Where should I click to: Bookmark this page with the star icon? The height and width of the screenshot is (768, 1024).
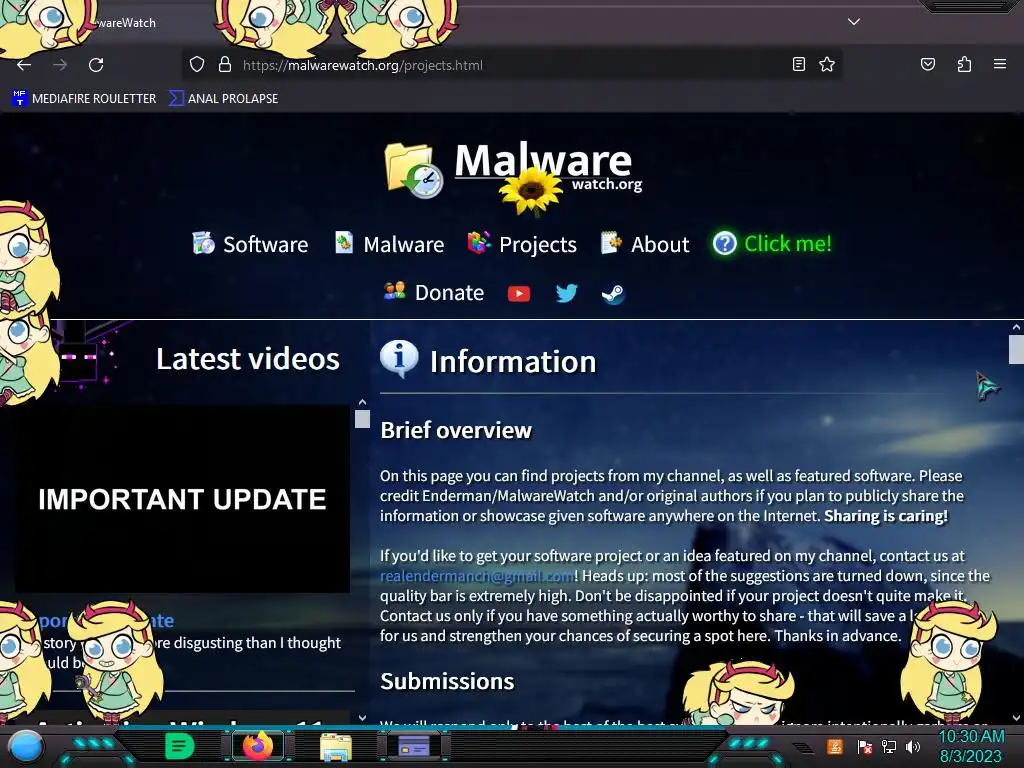pyautogui.click(x=827, y=64)
